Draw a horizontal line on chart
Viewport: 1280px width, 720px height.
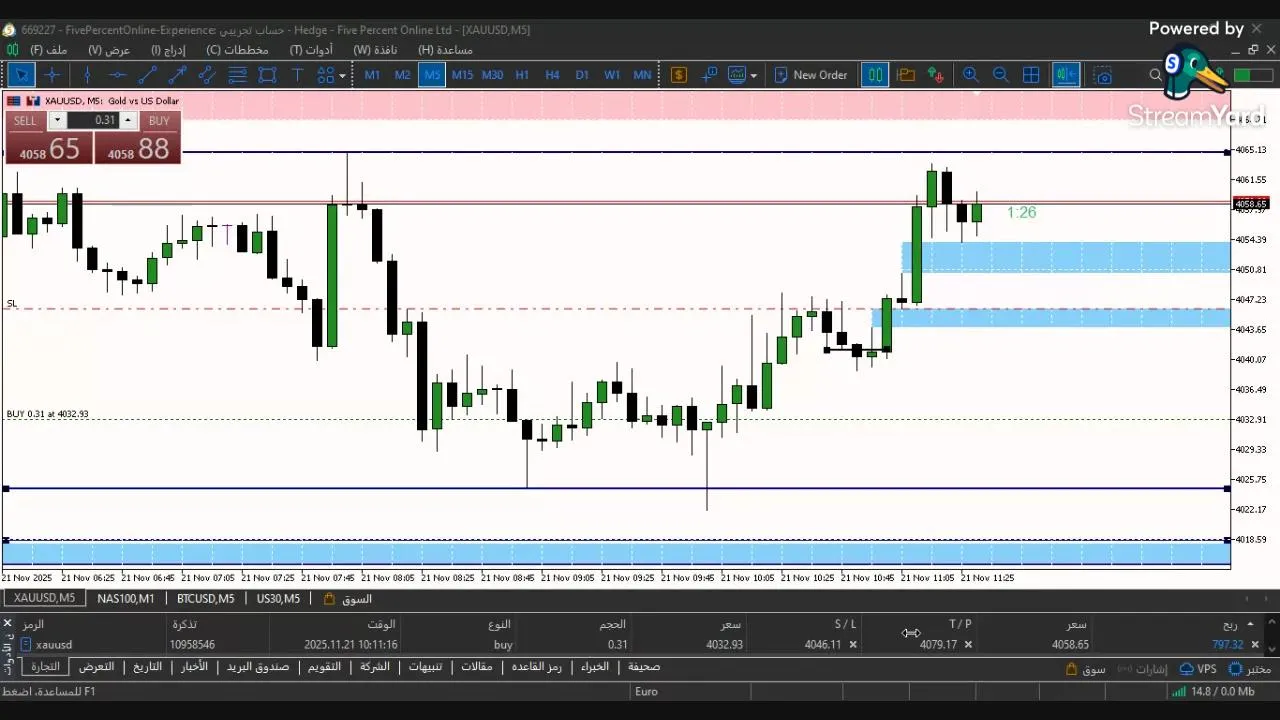(117, 75)
